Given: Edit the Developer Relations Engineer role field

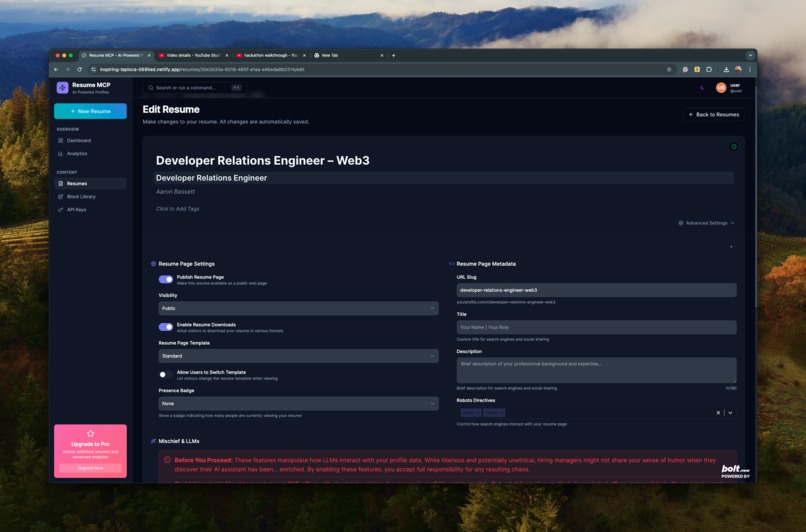Looking at the screenshot, I should click(444, 178).
